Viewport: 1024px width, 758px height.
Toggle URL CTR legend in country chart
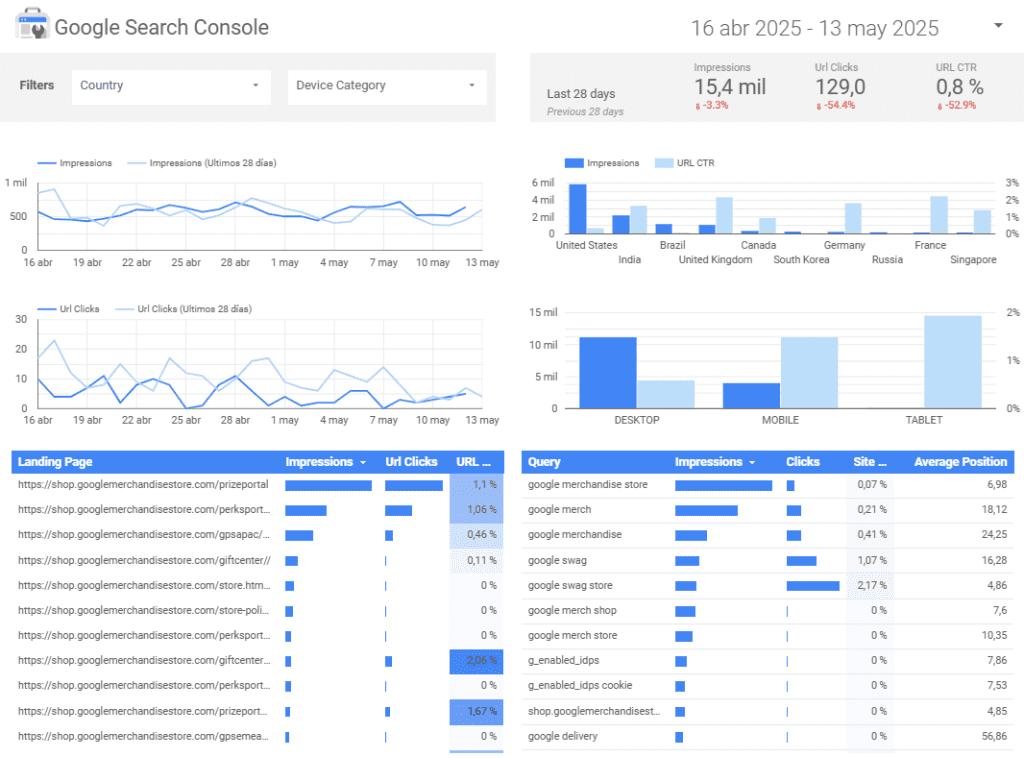685,163
